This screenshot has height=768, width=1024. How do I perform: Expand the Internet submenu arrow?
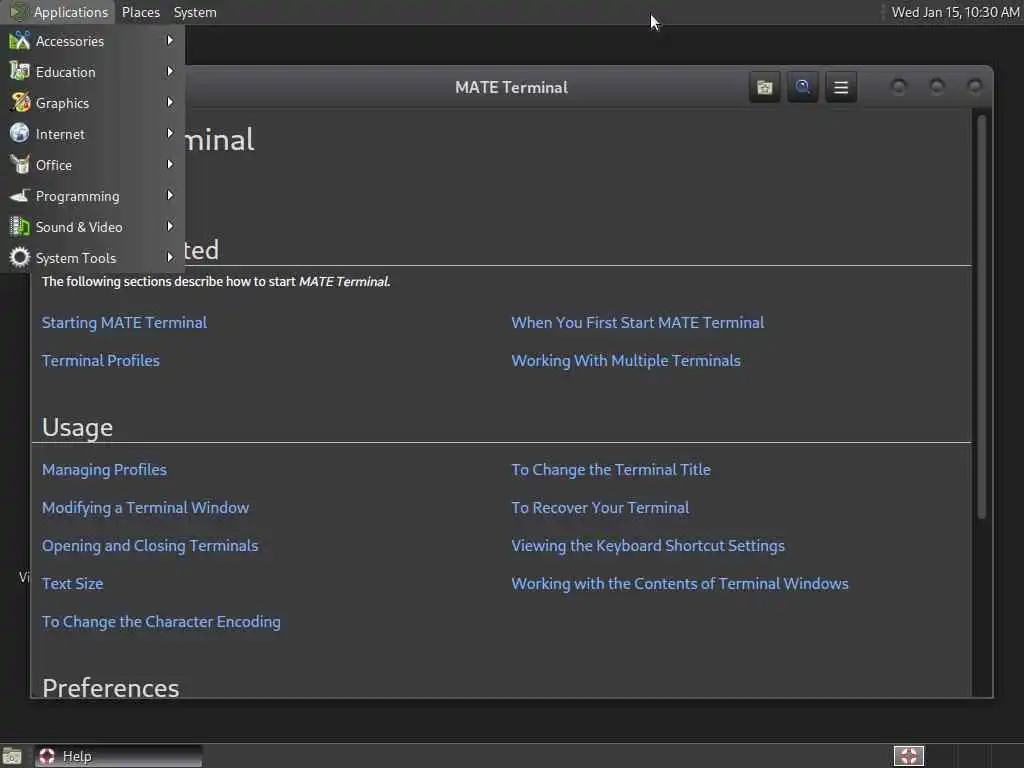[170, 133]
